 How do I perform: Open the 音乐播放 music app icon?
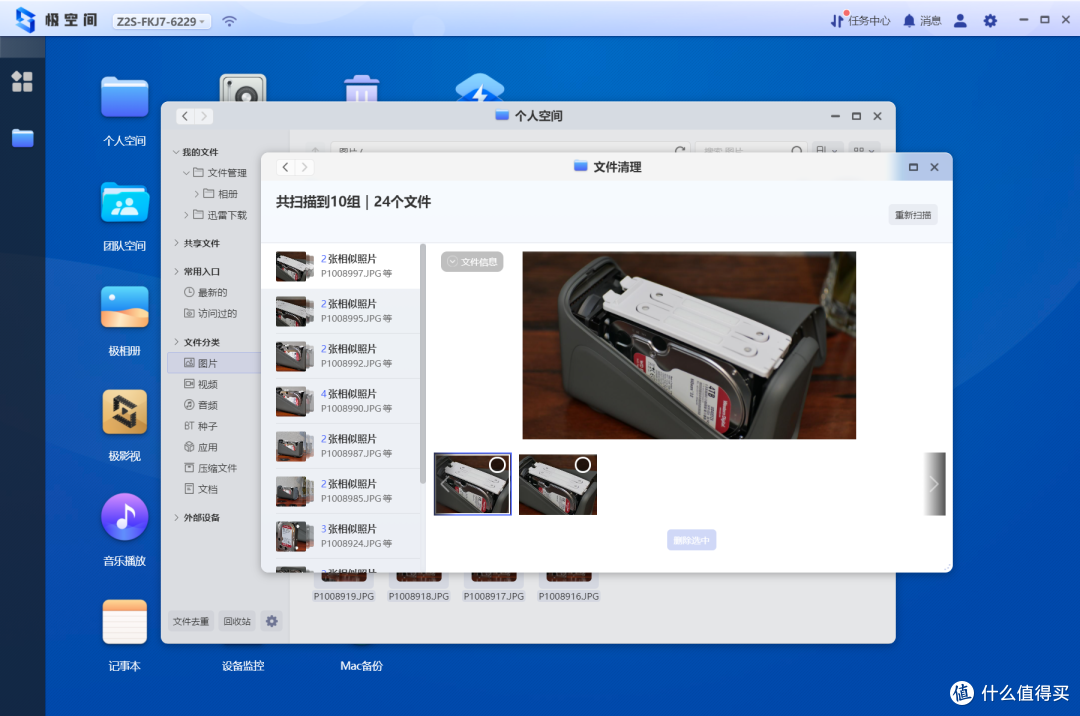coord(125,517)
